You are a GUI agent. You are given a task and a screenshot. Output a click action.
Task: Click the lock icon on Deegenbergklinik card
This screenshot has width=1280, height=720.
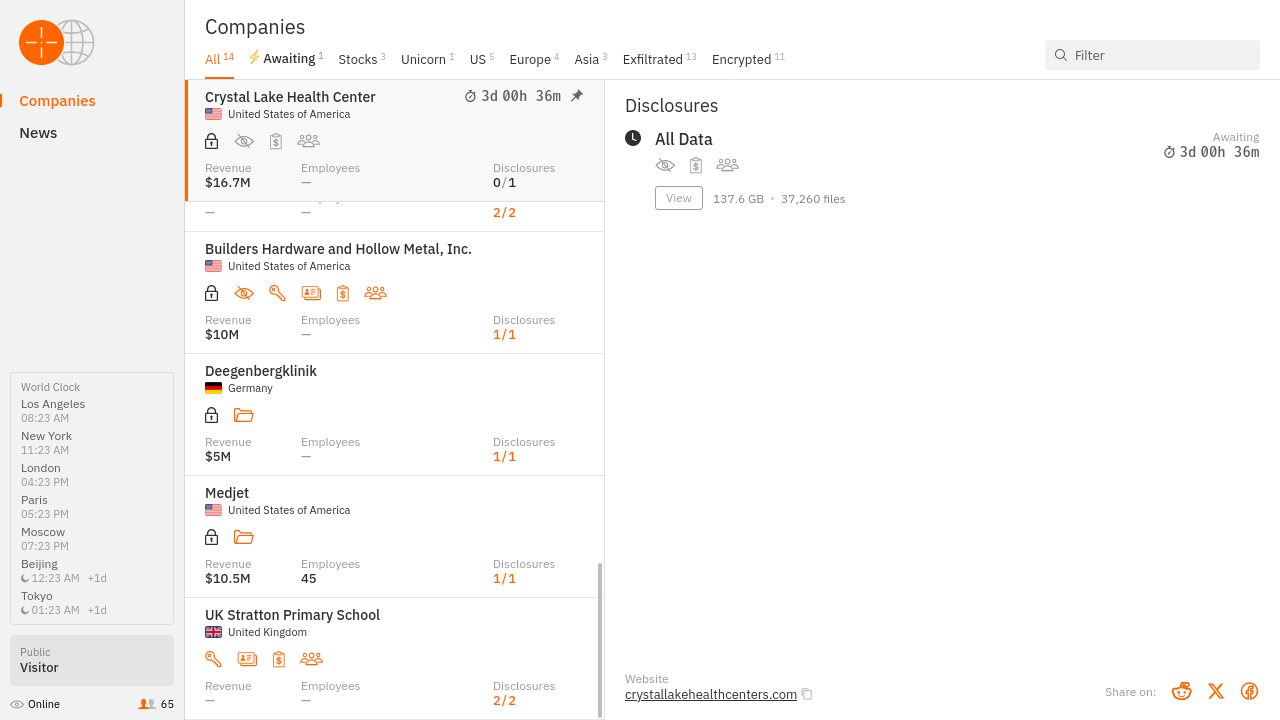pos(211,415)
